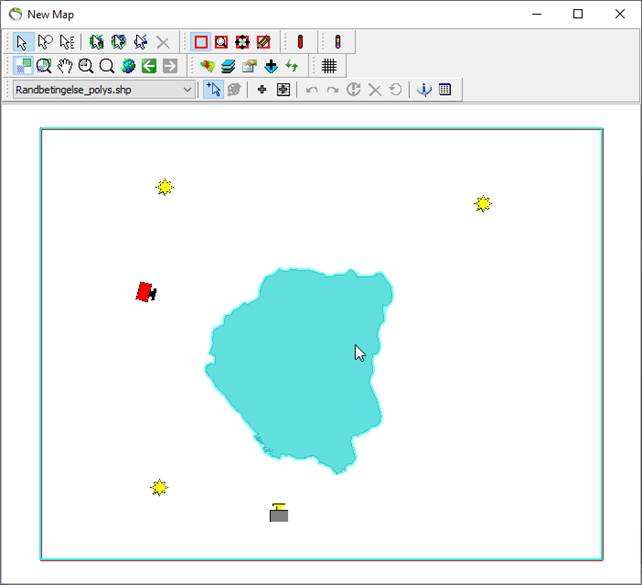
Task: Click the undo curved arrow icon
Action: click(312, 90)
